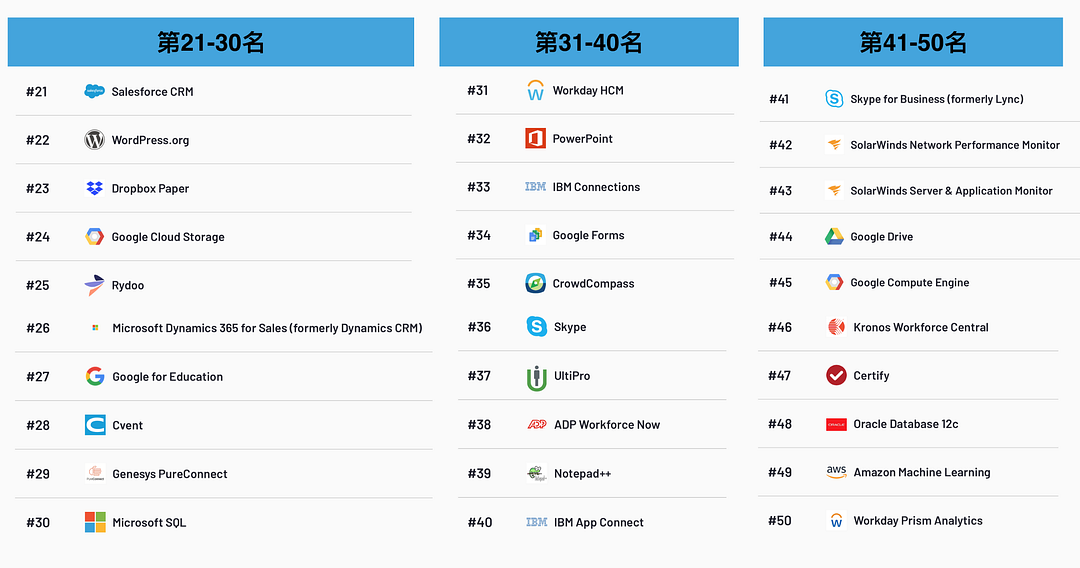Click the rank number #21
This screenshot has height=568, width=1080.
[x=37, y=92]
